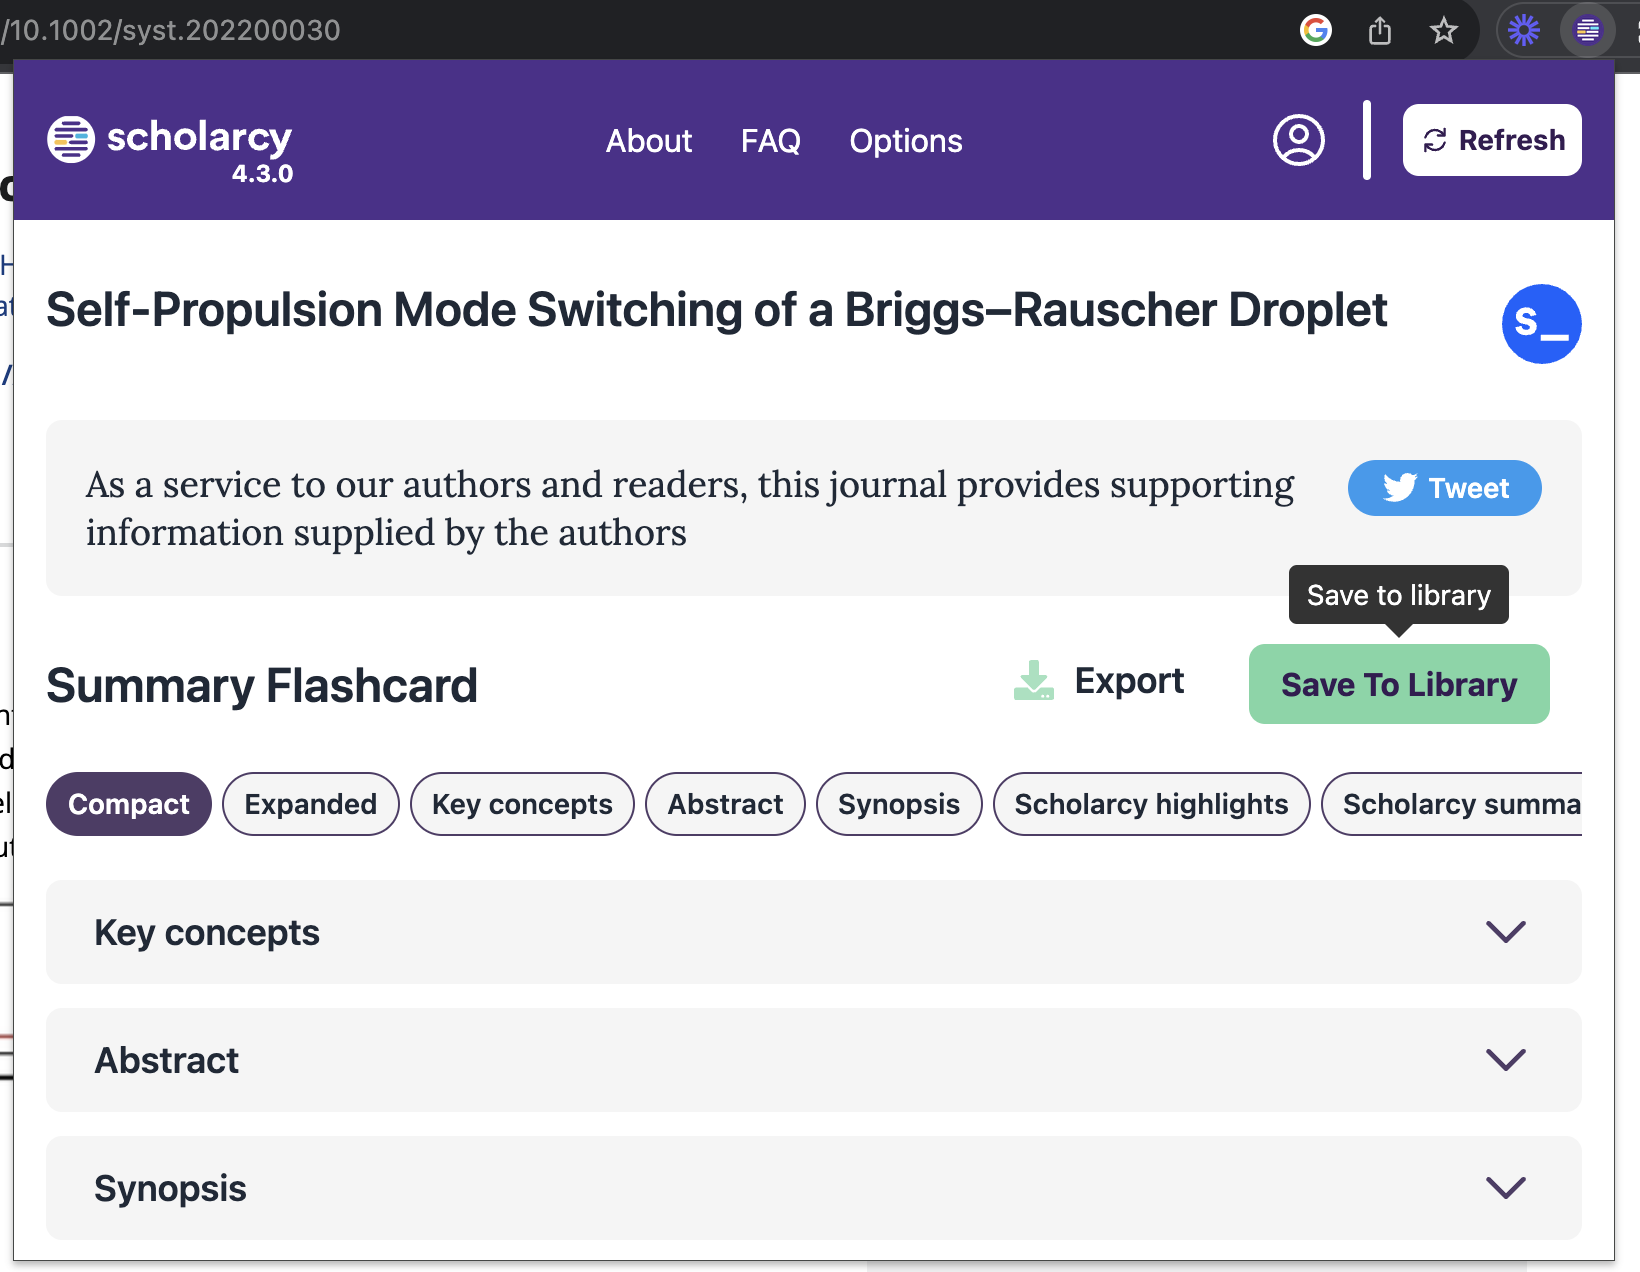Open the user account icon
Image resolution: width=1640 pixels, height=1272 pixels.
coord(1298,140)
